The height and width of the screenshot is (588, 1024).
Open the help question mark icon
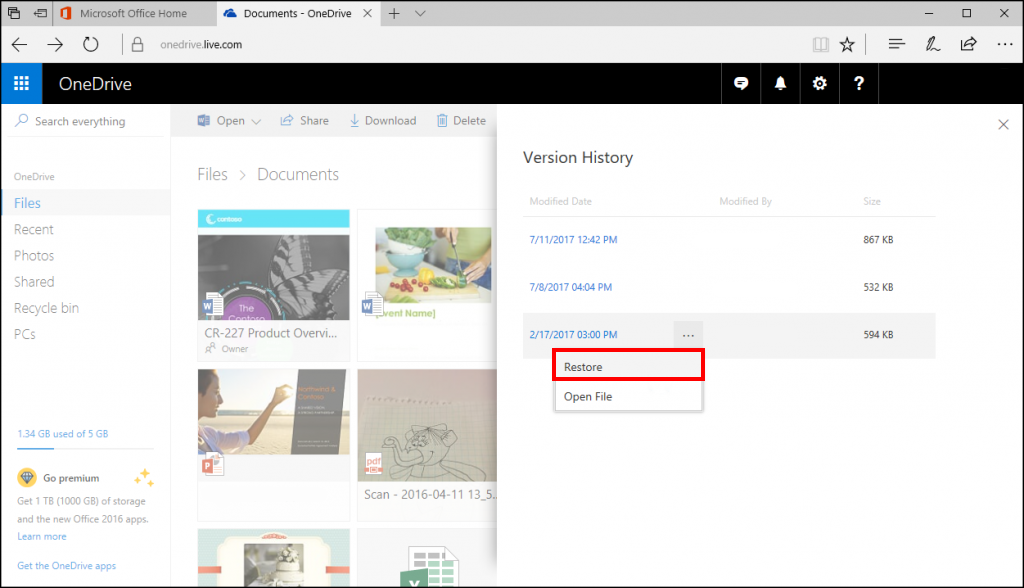coord(859,84)
